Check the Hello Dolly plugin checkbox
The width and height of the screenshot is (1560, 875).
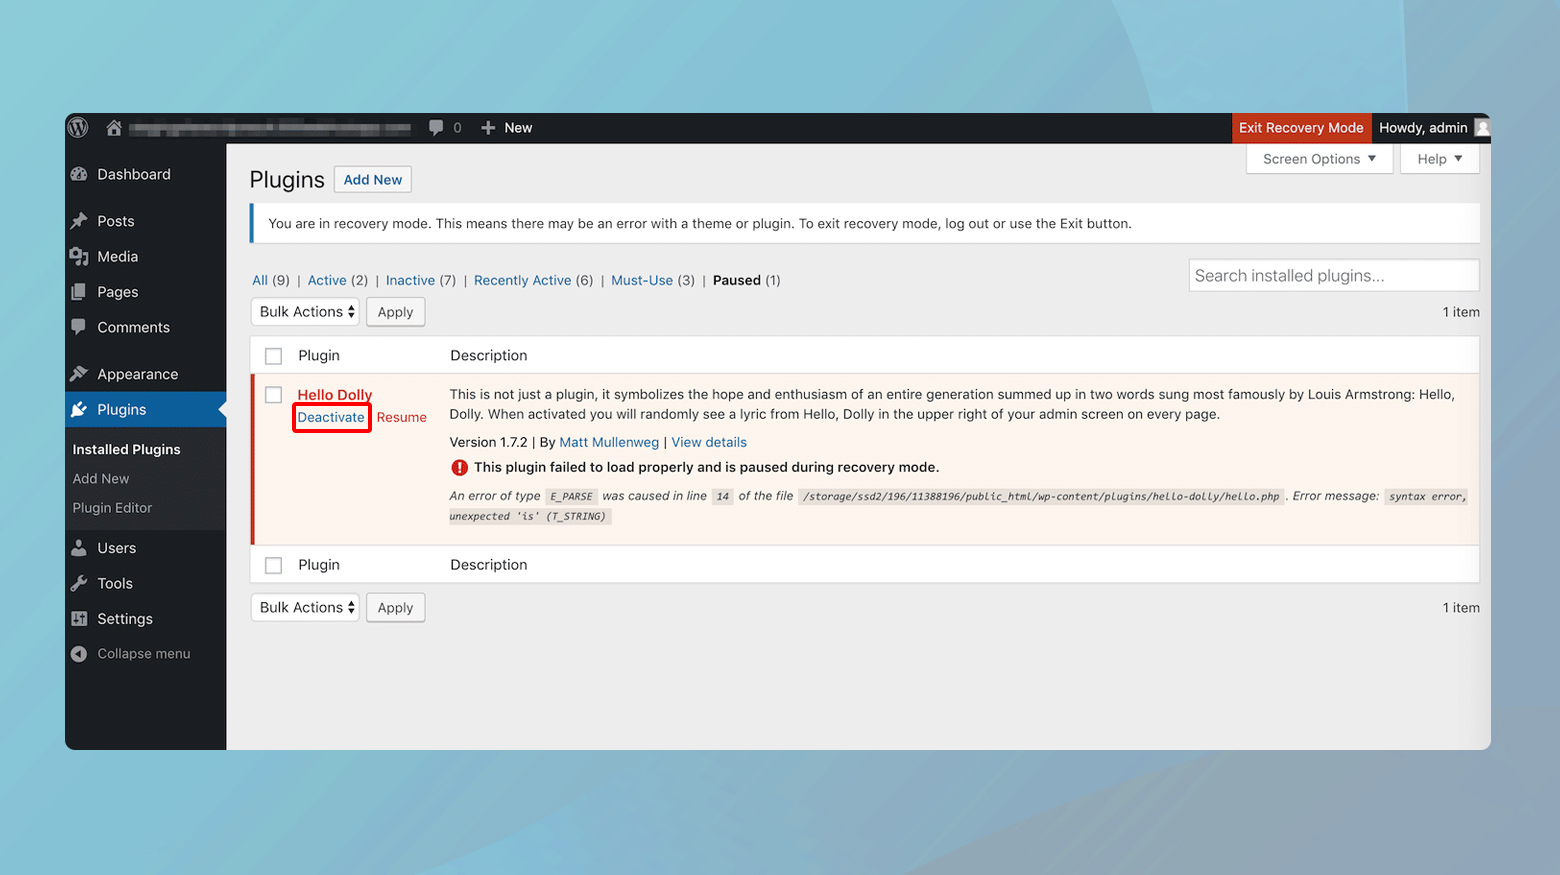273,394
